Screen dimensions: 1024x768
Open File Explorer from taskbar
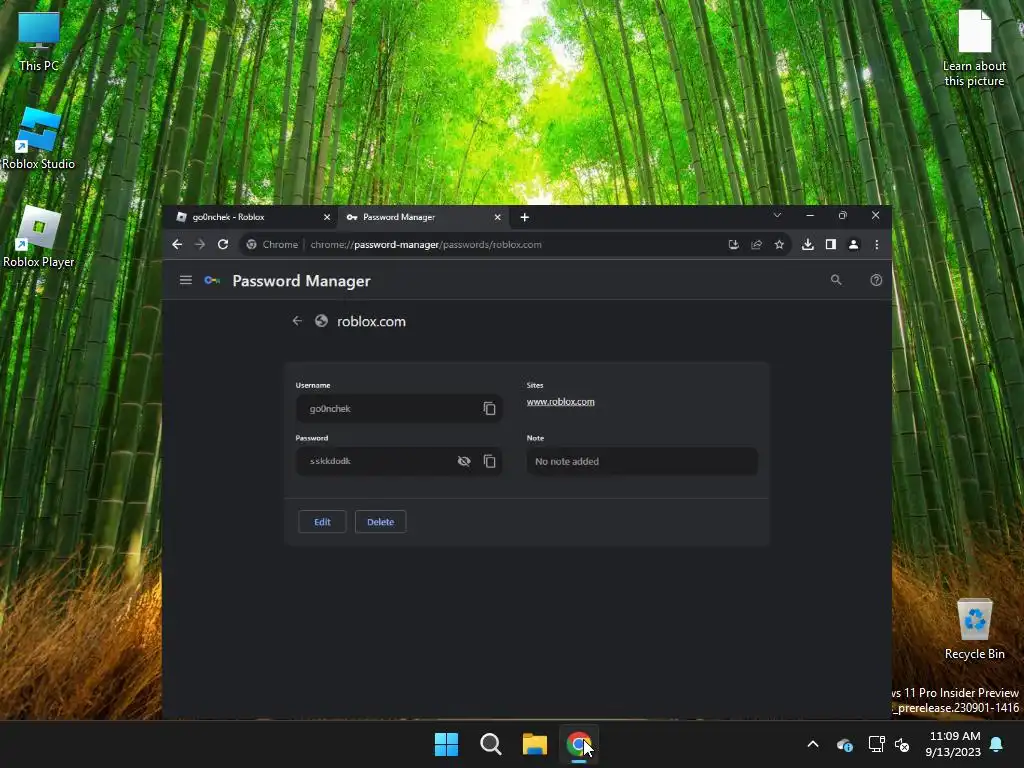[x=534, y=744]
